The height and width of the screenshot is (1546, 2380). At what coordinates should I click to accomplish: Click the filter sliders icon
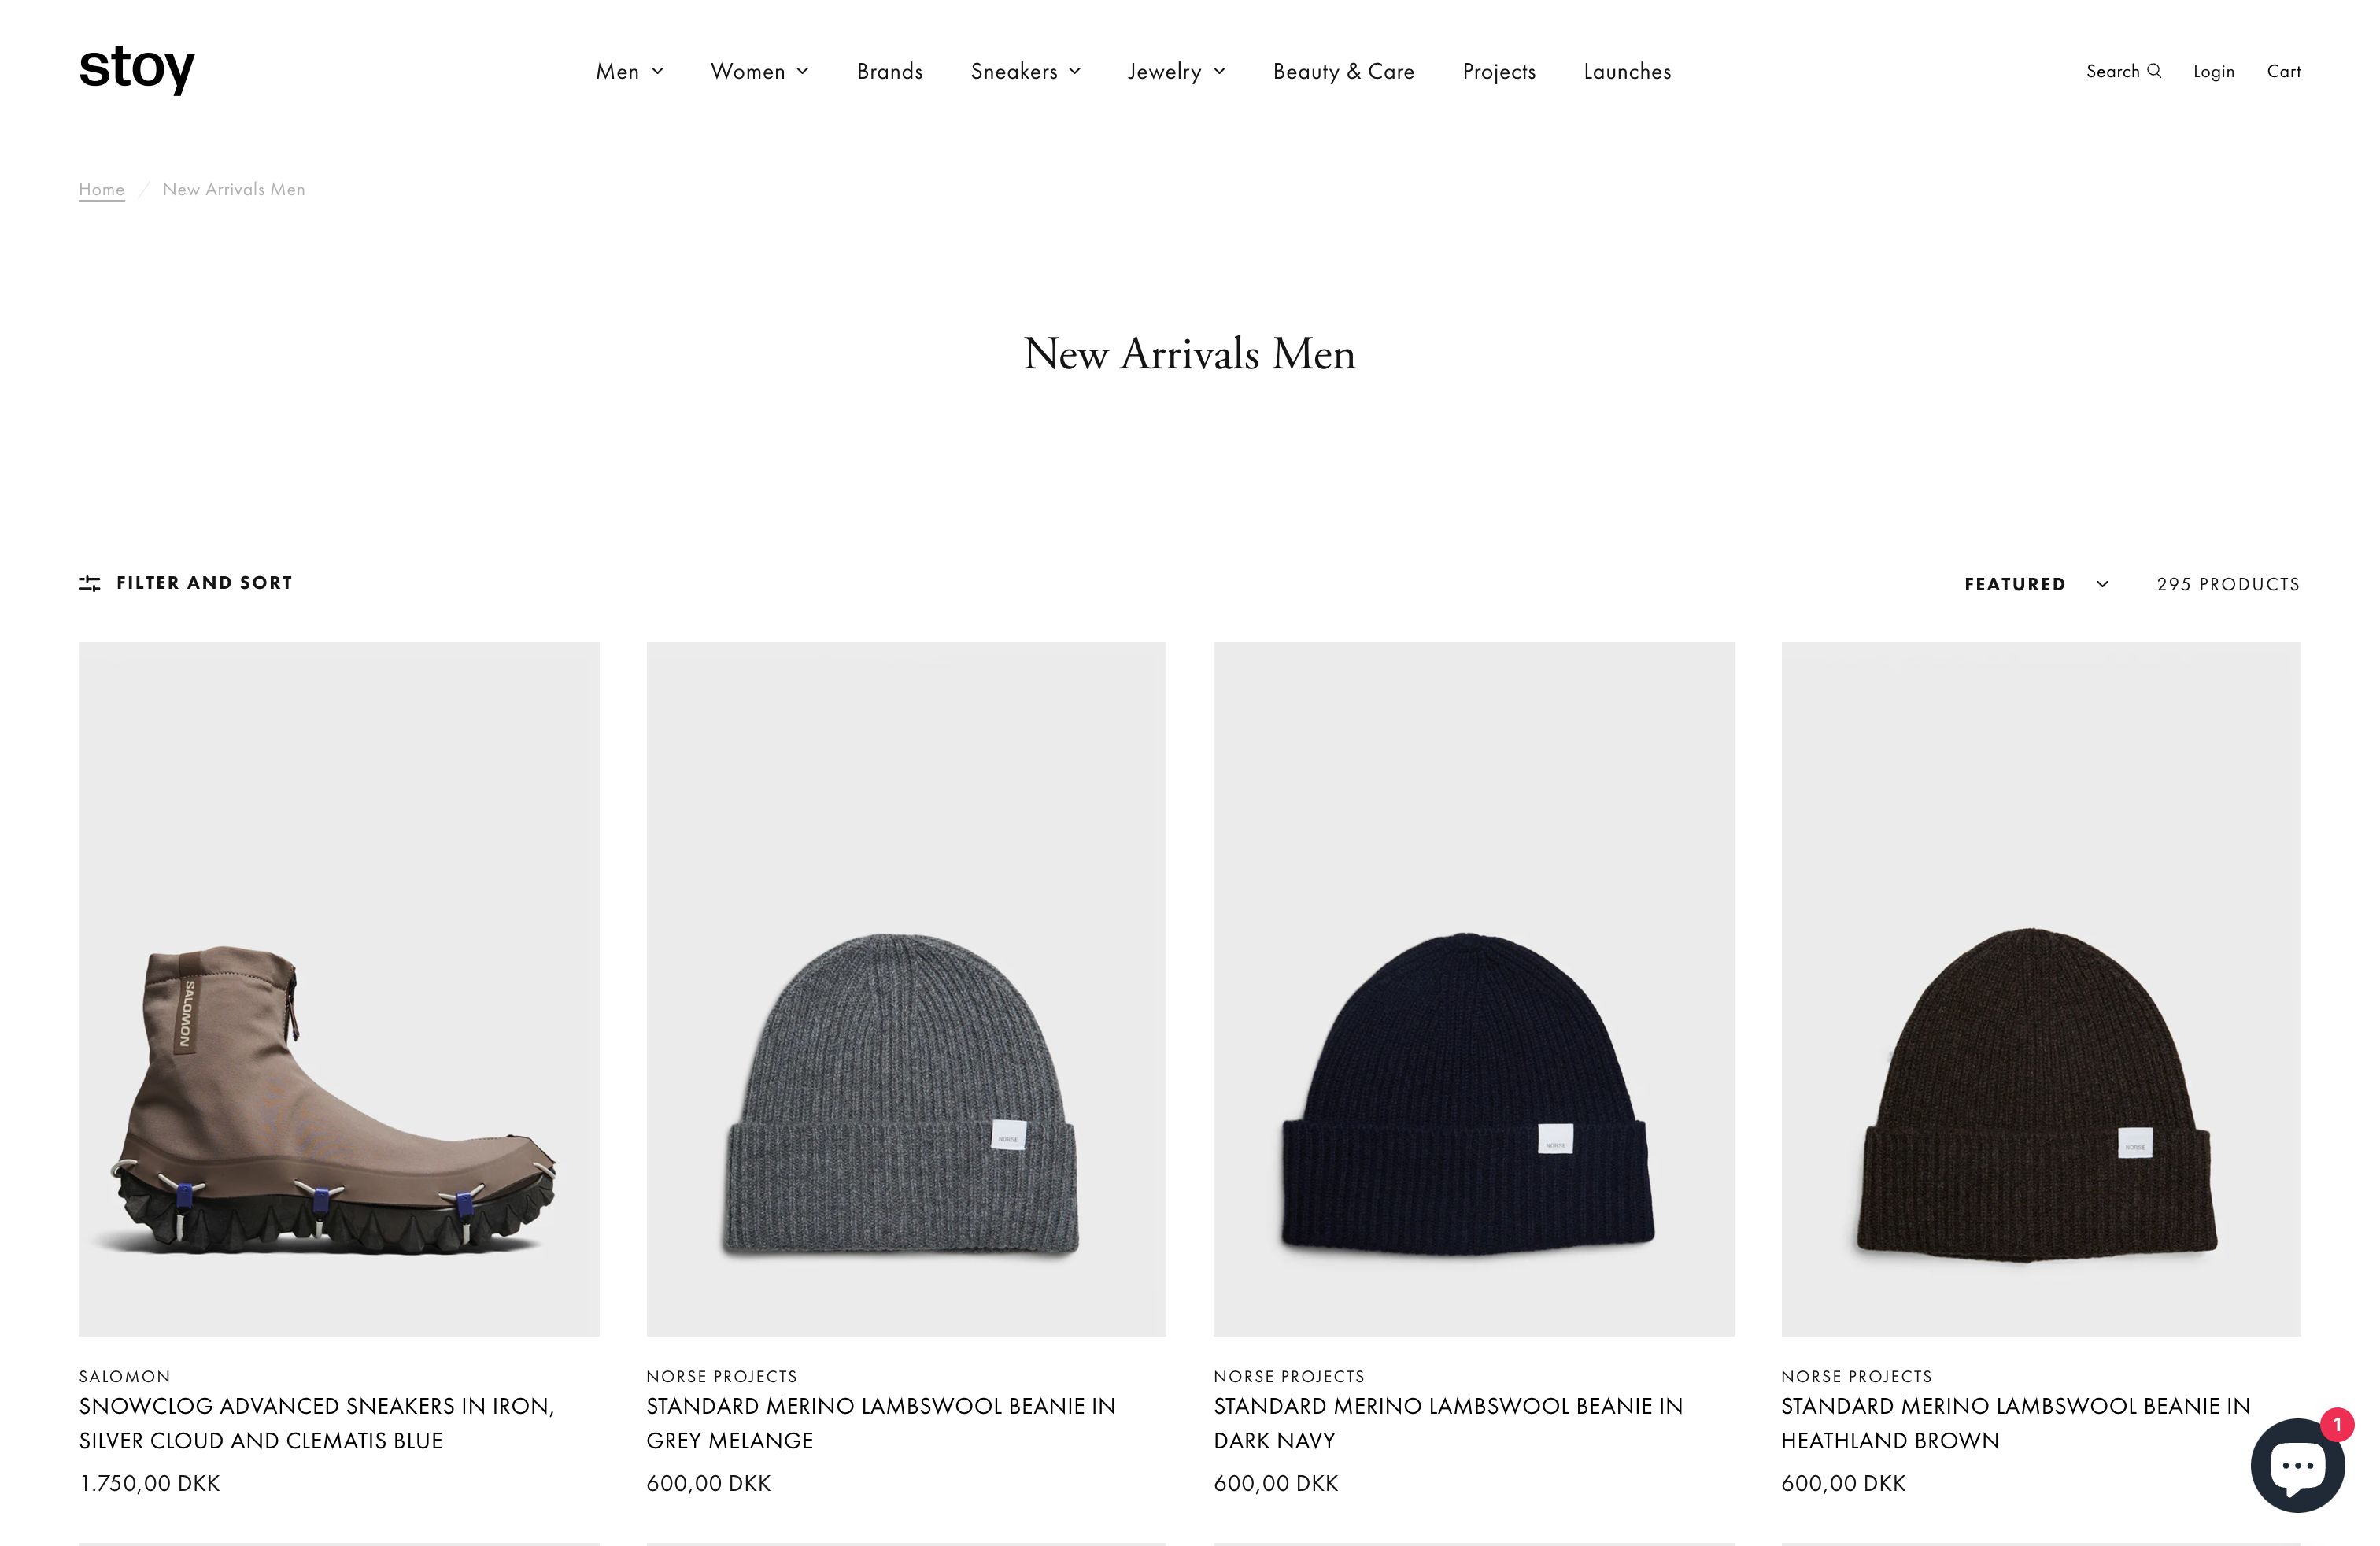tap(90, 583)
